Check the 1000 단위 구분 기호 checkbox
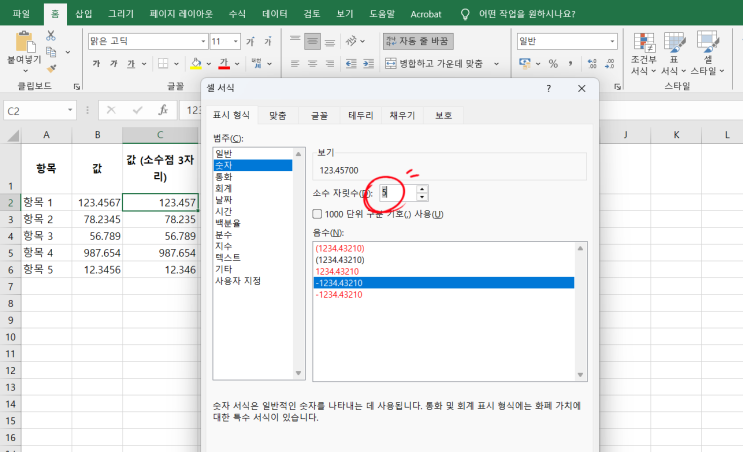Screen dimensions: 743x452 pos(317,214)
